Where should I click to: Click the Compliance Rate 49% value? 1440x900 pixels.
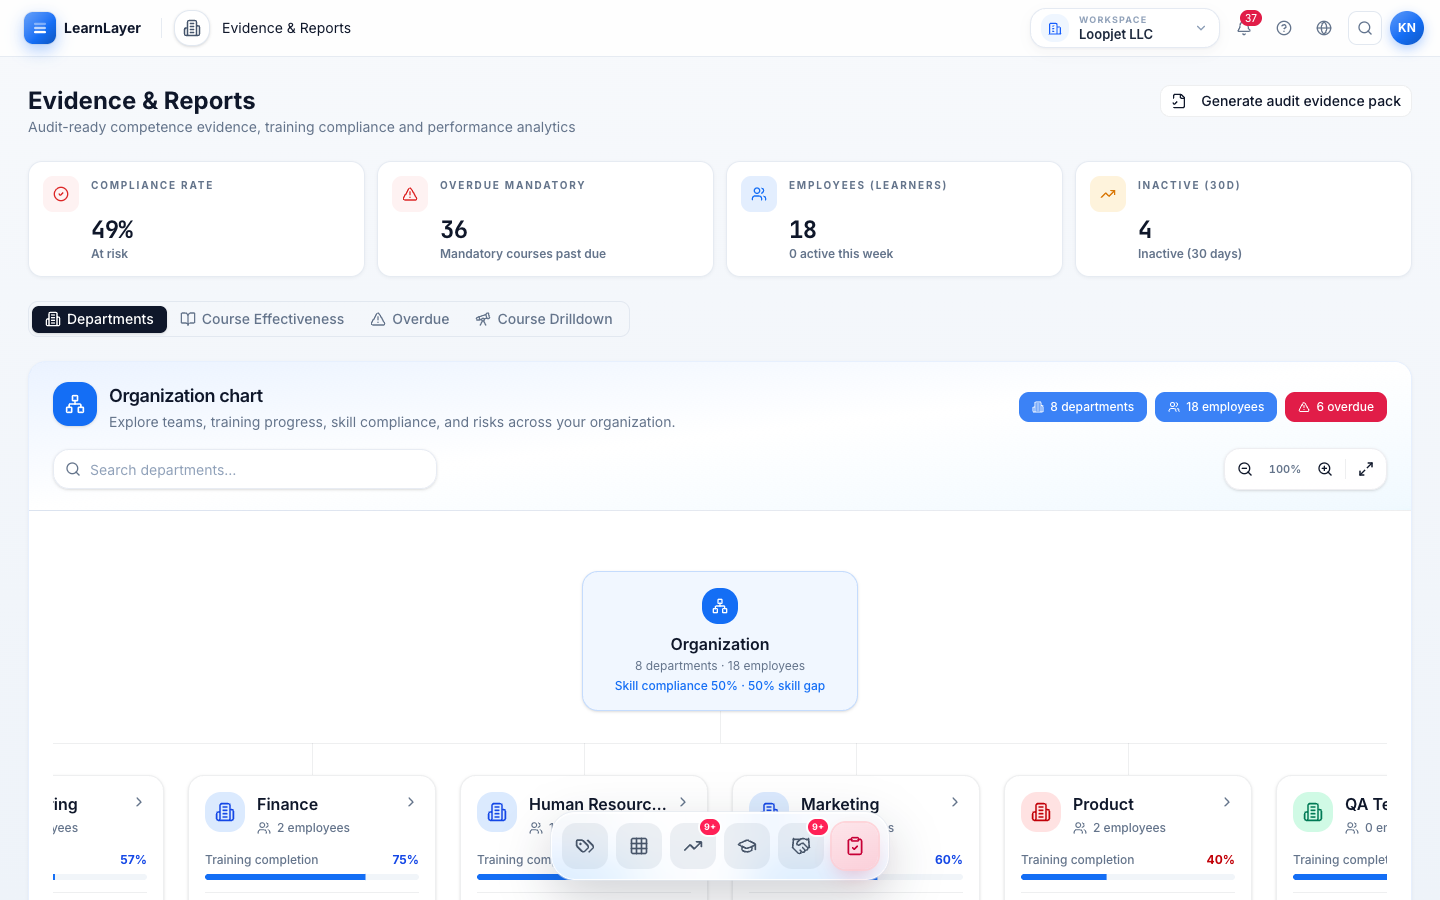click(x=112, y=230)
